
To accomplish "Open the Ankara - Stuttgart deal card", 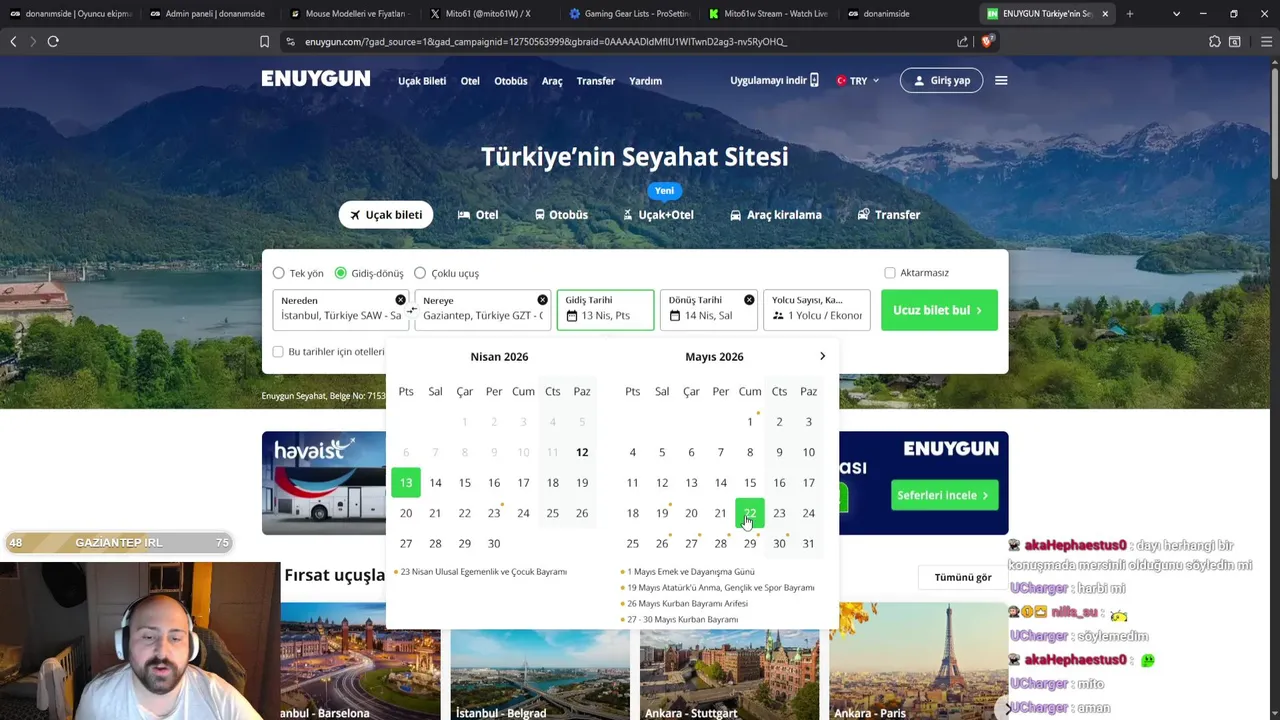I will (729, 661).
